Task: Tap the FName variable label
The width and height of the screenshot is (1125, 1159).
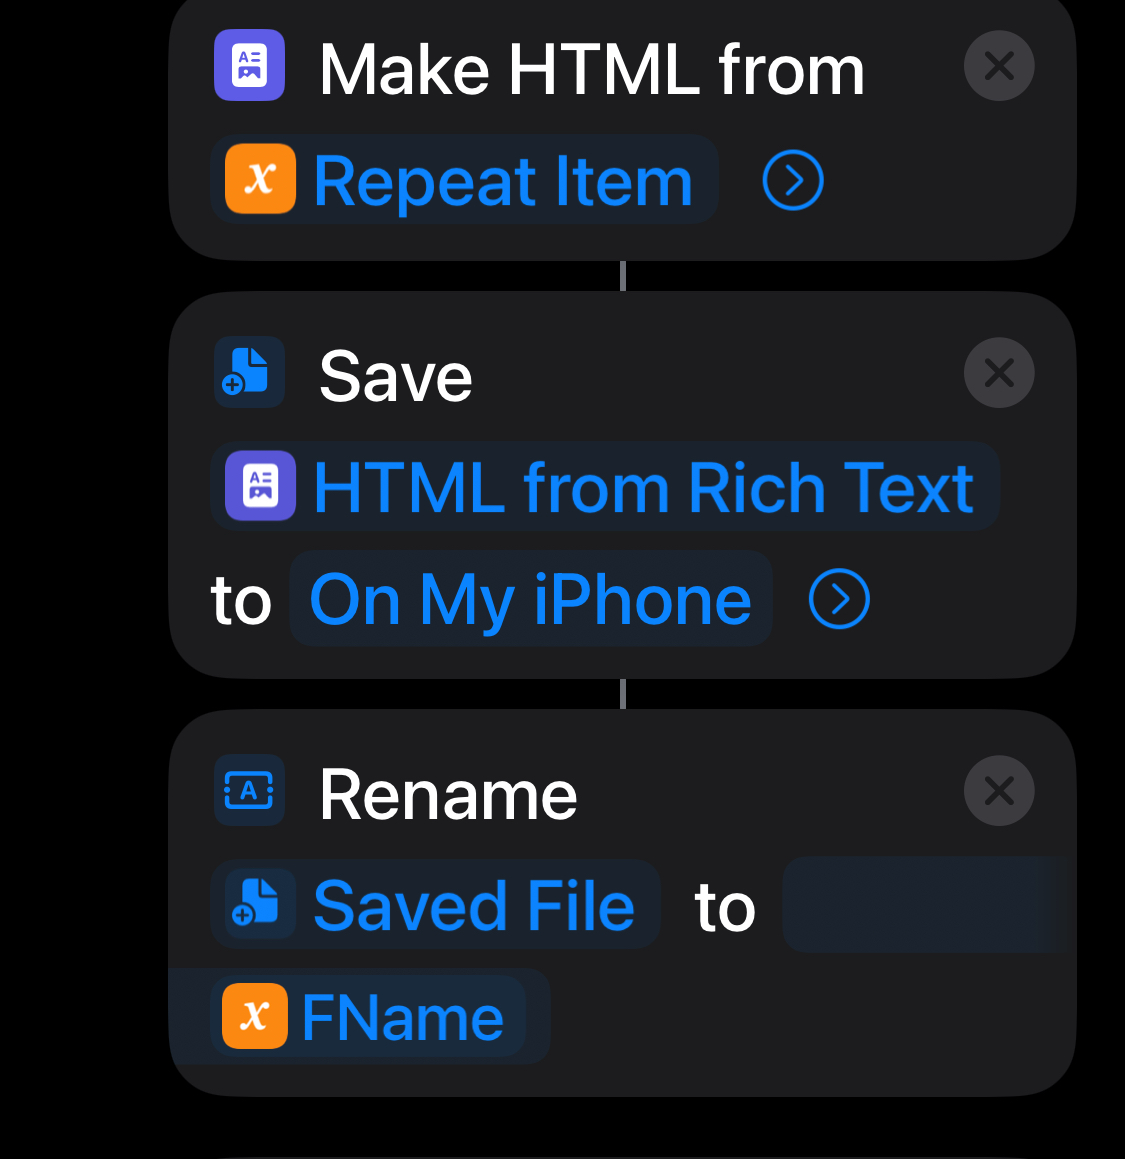Action: (x=402, y=1018)
